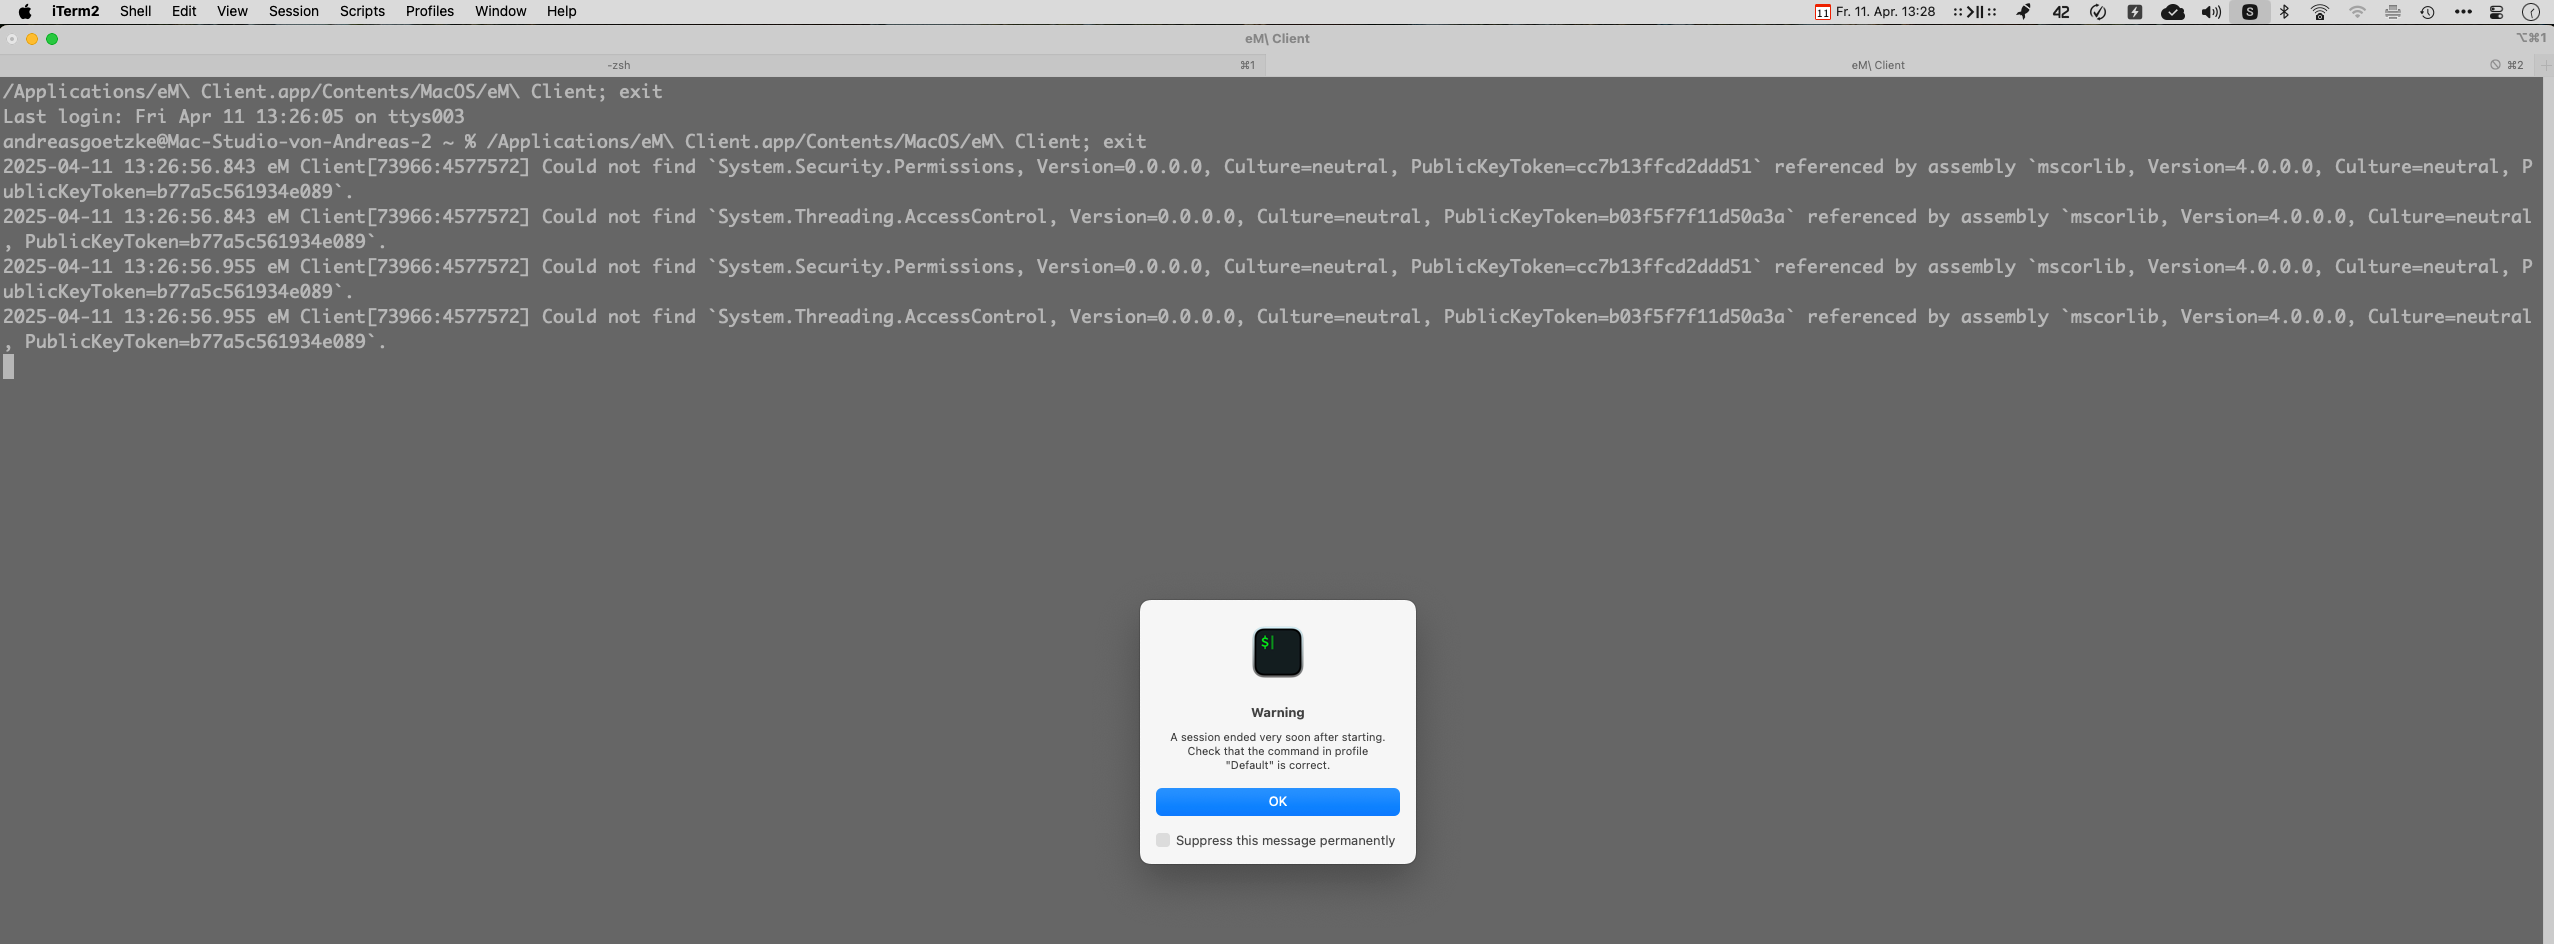Screen dimensions: 2554x944
Task: Open the Edit menu
Action: (x=184, y=11)
